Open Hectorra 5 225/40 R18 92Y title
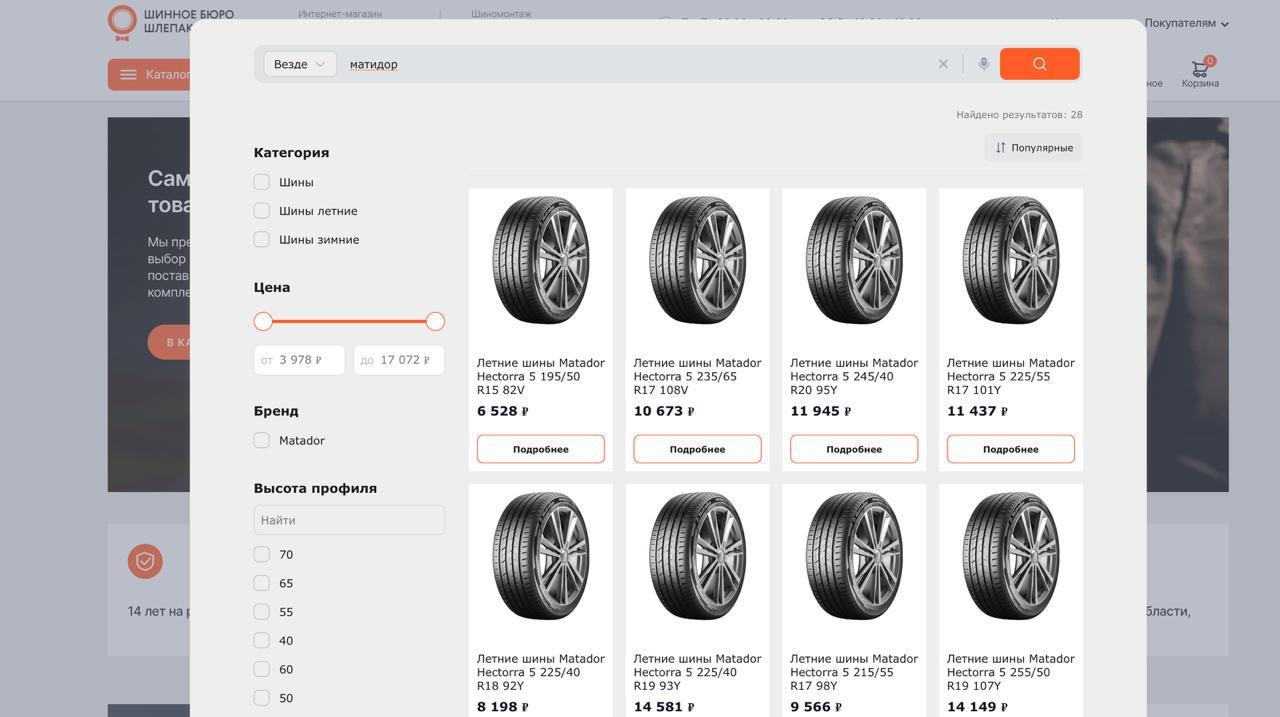The image size is (1280, 717). click(541, 672)
